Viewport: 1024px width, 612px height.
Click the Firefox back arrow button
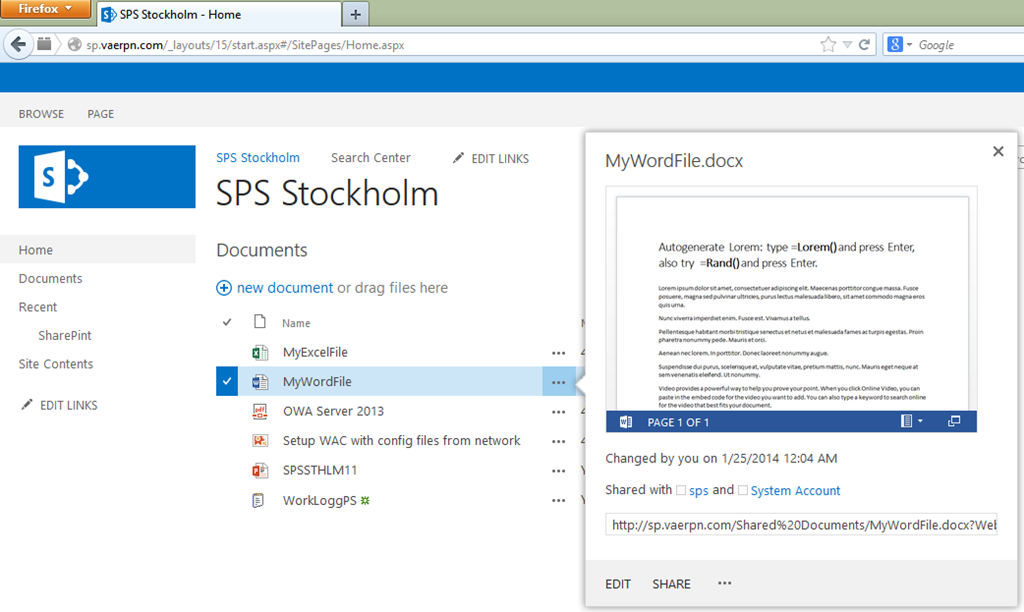[18, 44]
